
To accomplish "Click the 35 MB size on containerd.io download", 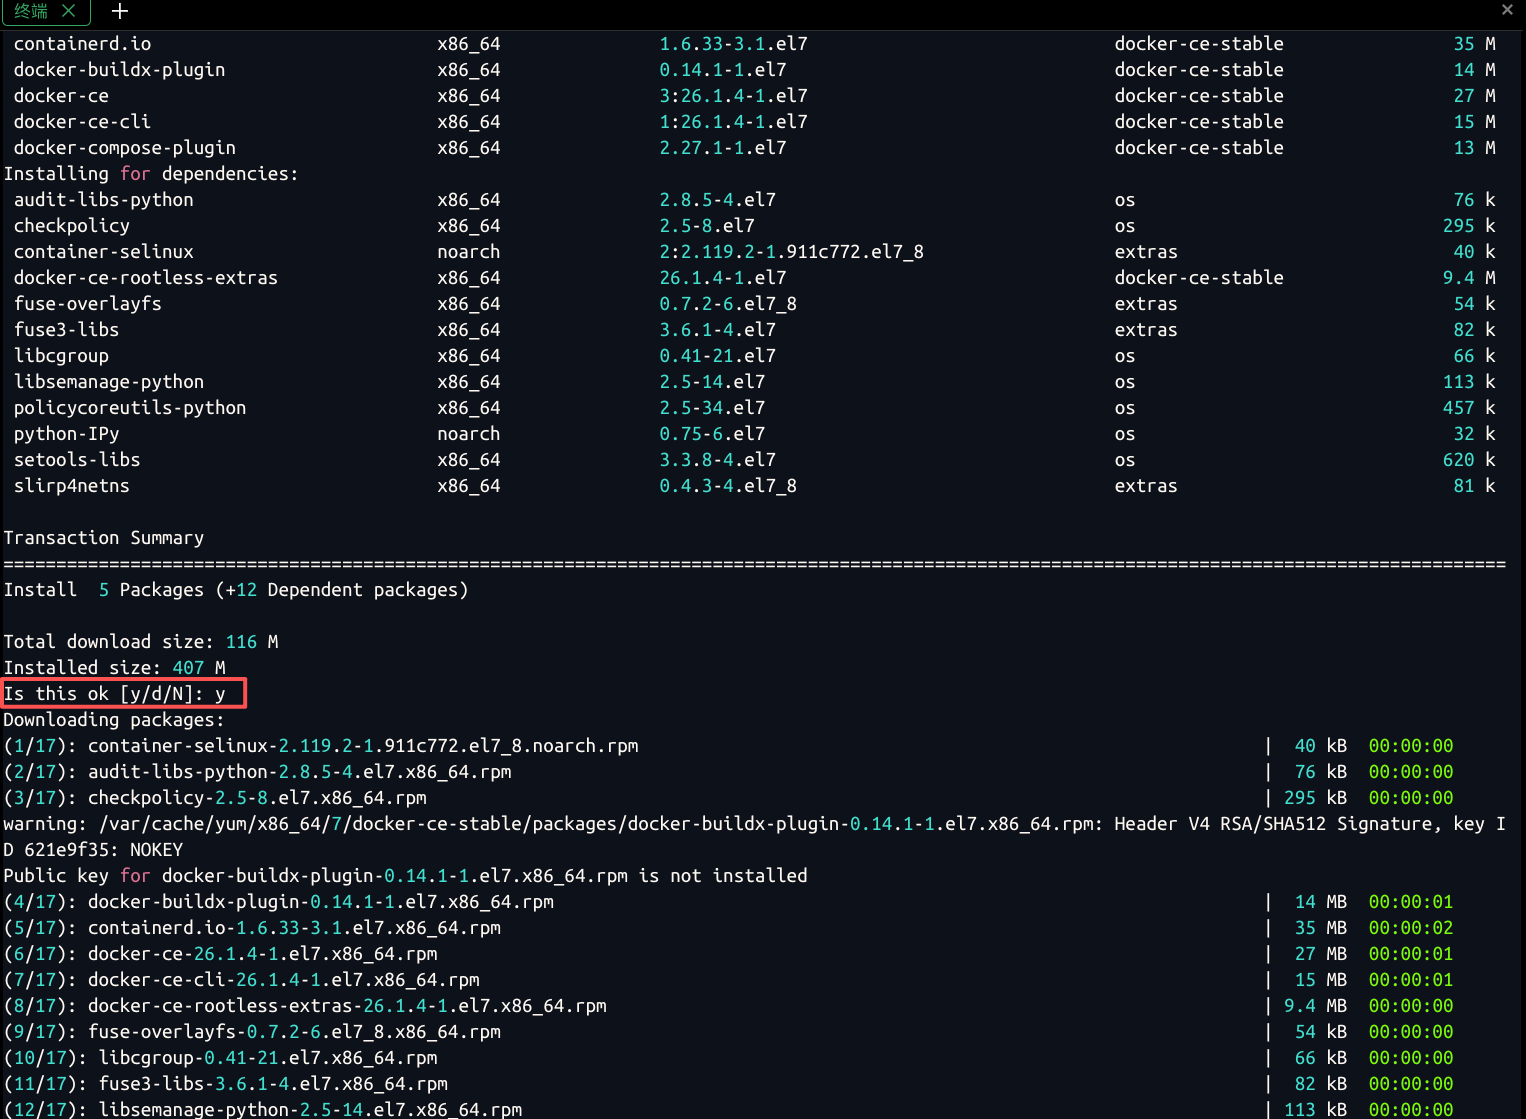I will [1320, 928].
